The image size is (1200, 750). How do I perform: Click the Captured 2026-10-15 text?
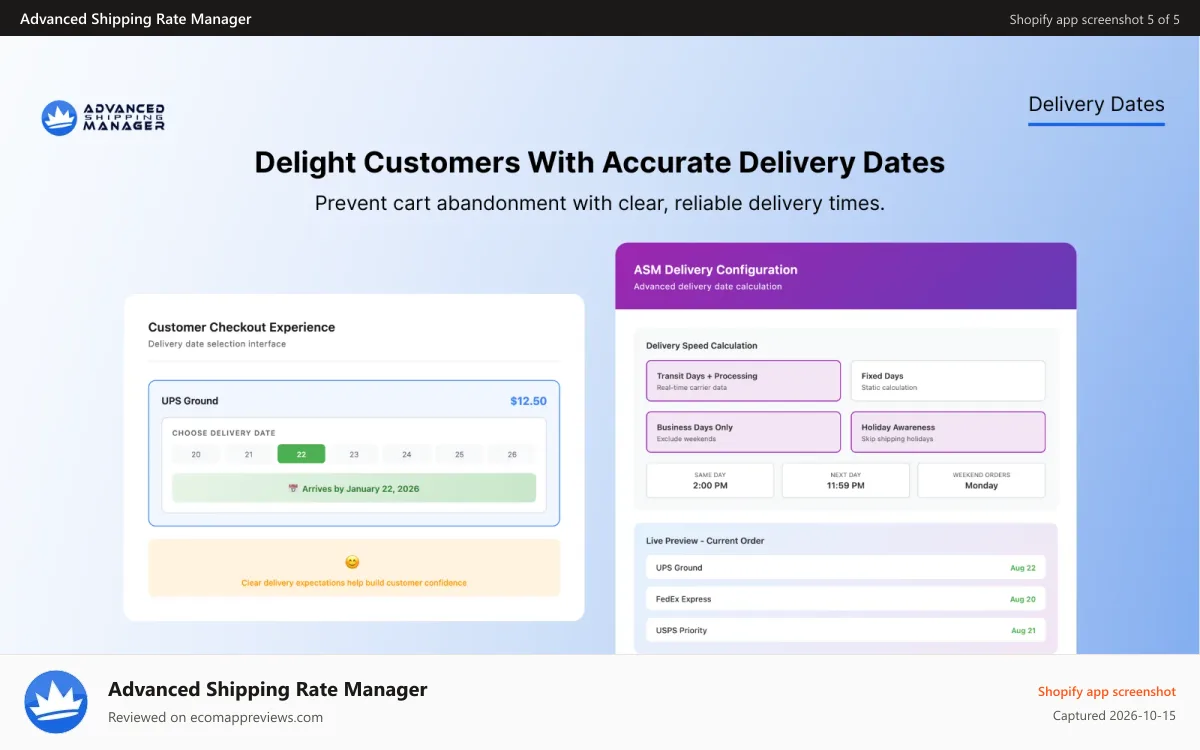point(1115,716)
